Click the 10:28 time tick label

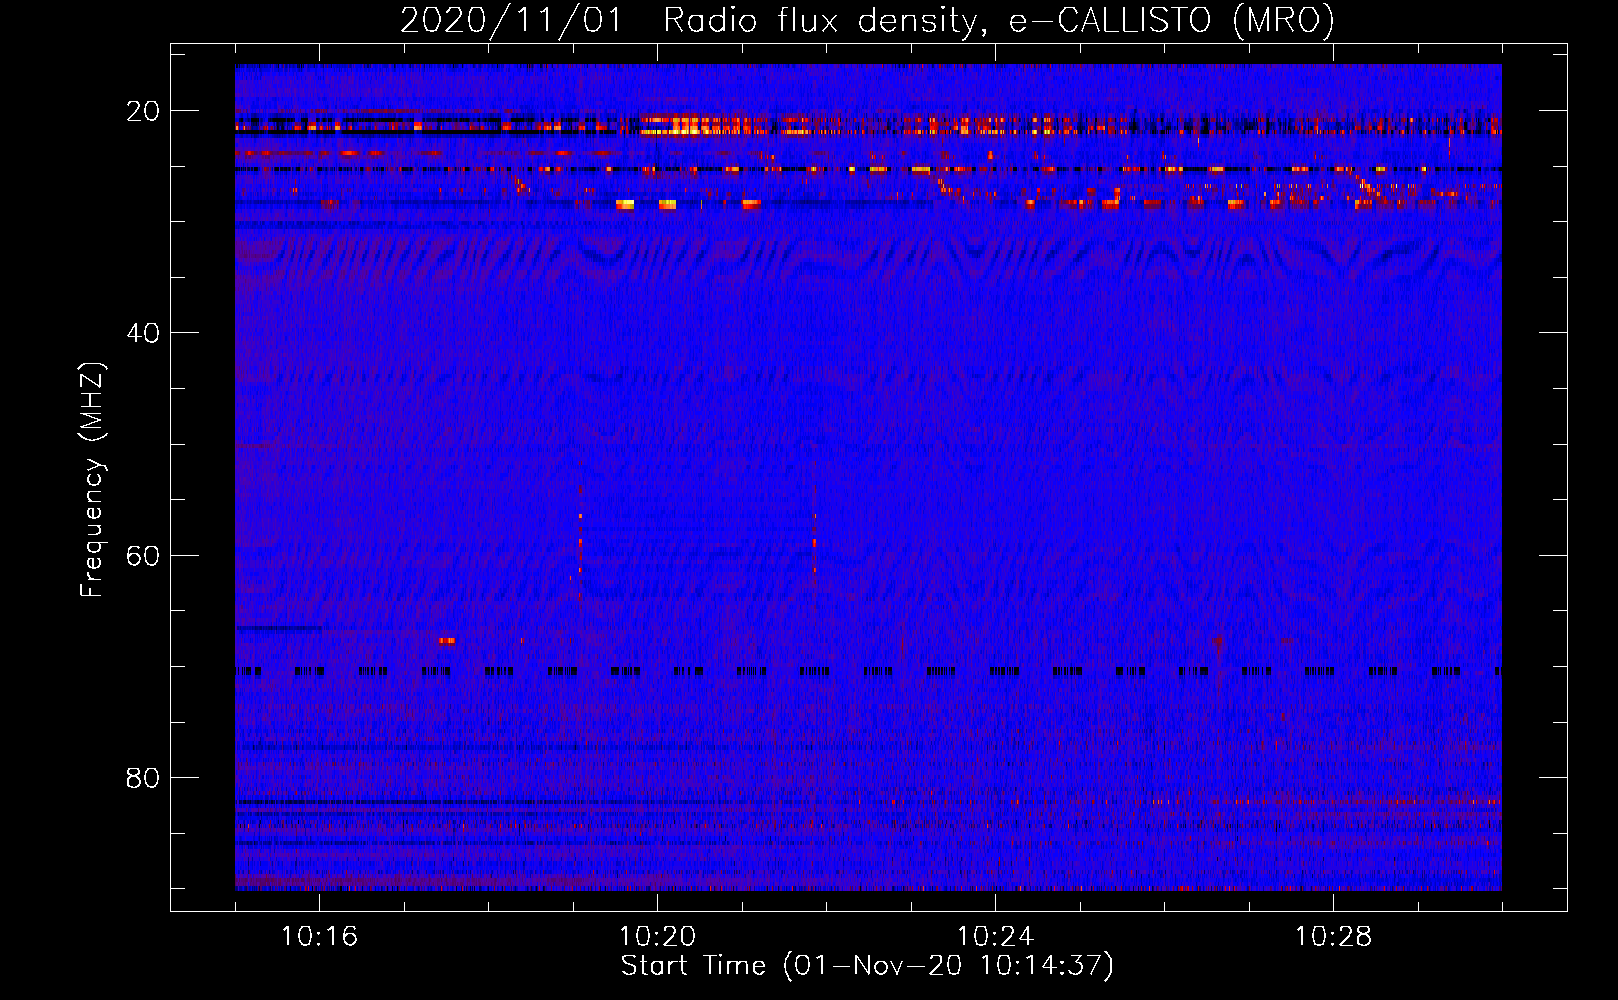pos(1333,937)
